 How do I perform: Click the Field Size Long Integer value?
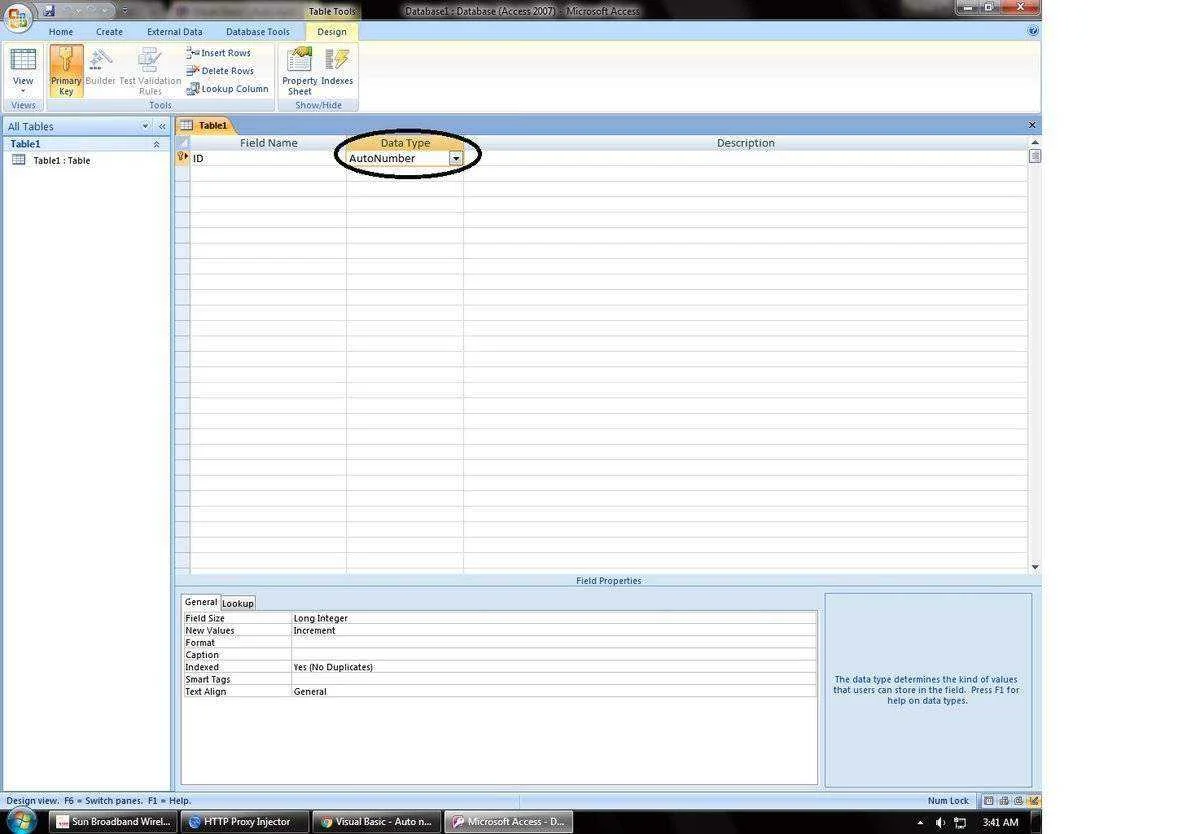coord(554,618)
